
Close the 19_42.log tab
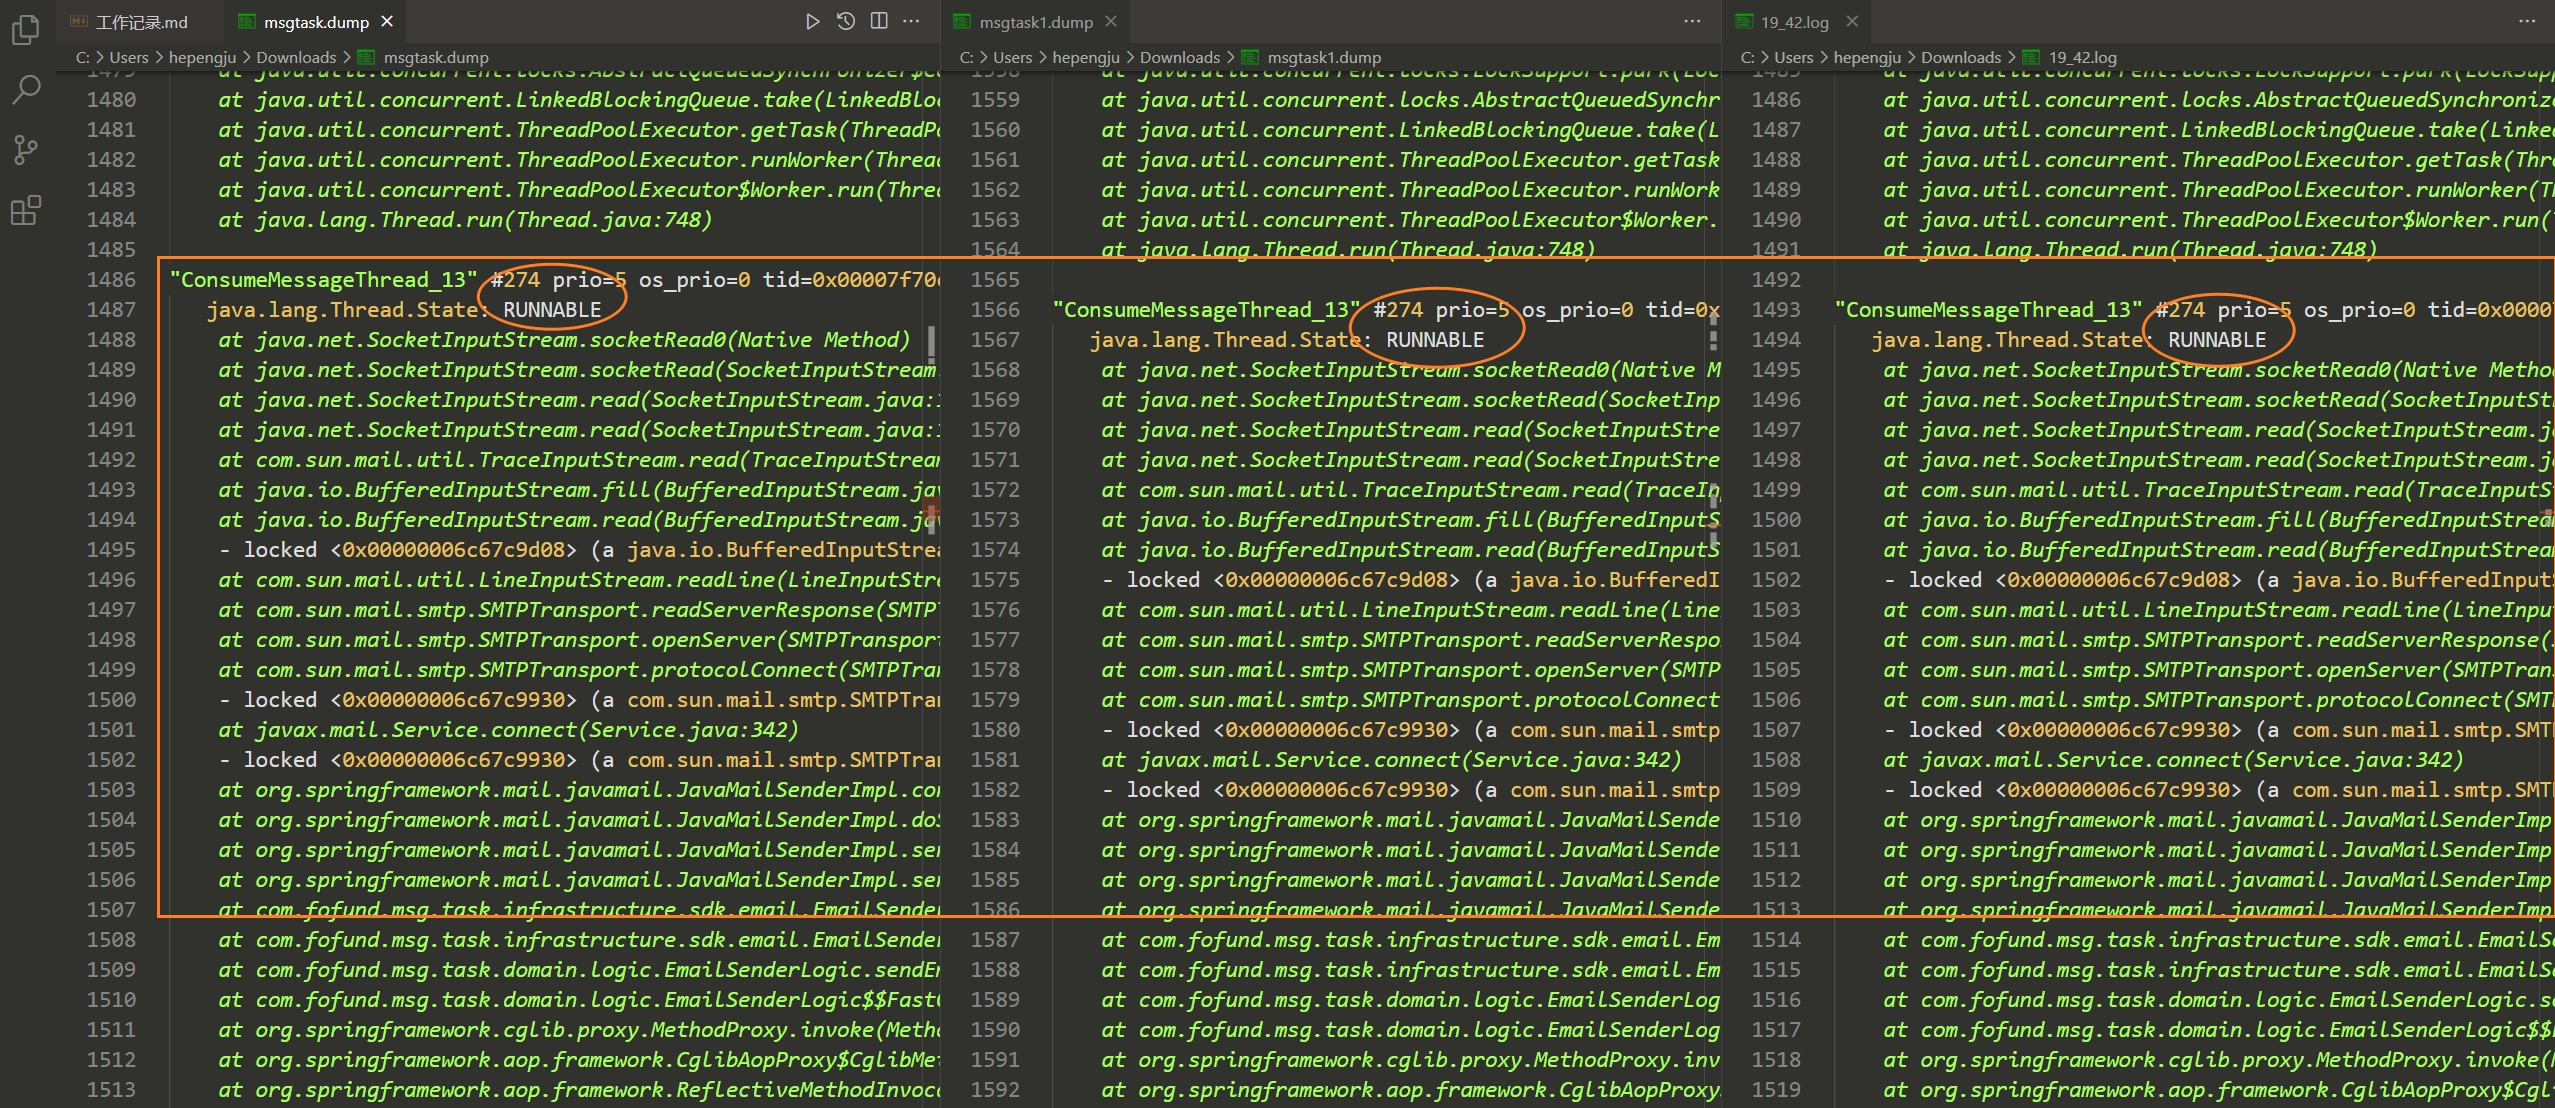[1852, 21]
